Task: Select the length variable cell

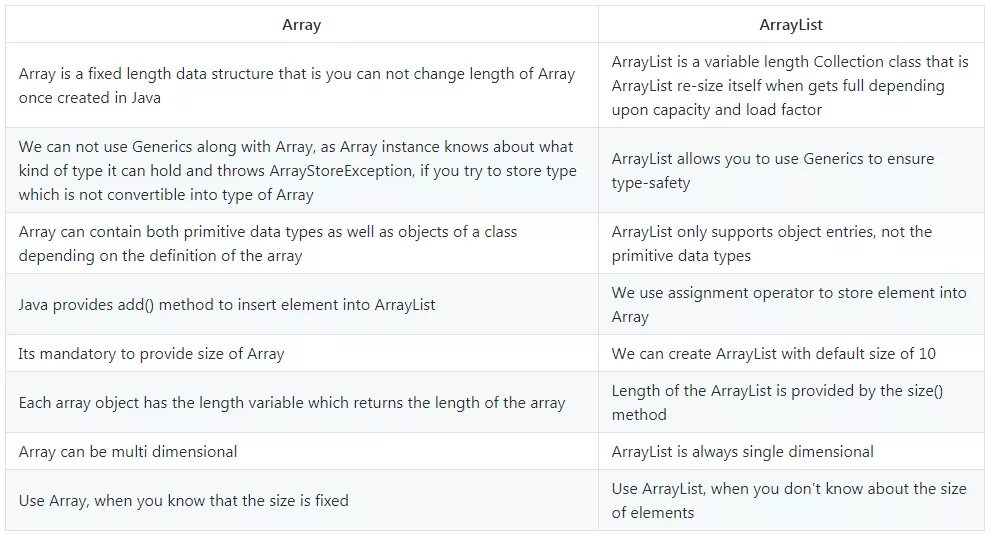Action: pyautogui.click(x=302, y=402)
